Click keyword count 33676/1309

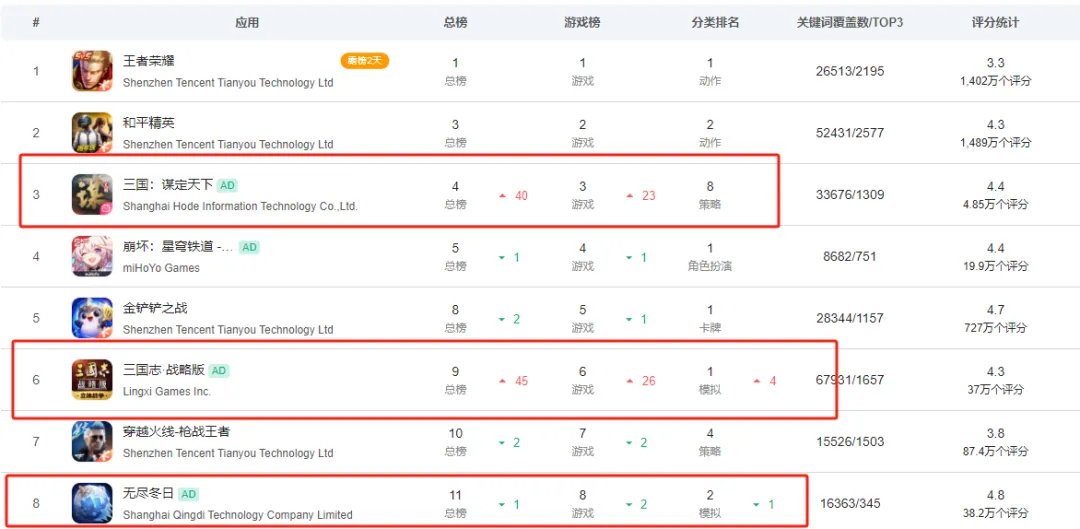pyautogui.click(x=849, y=194)
